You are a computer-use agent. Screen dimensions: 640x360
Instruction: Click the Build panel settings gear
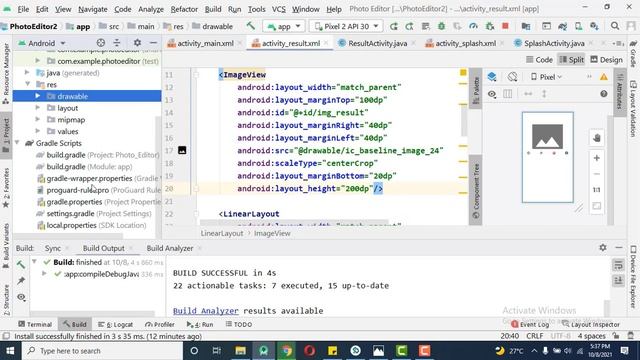point(603,248)
